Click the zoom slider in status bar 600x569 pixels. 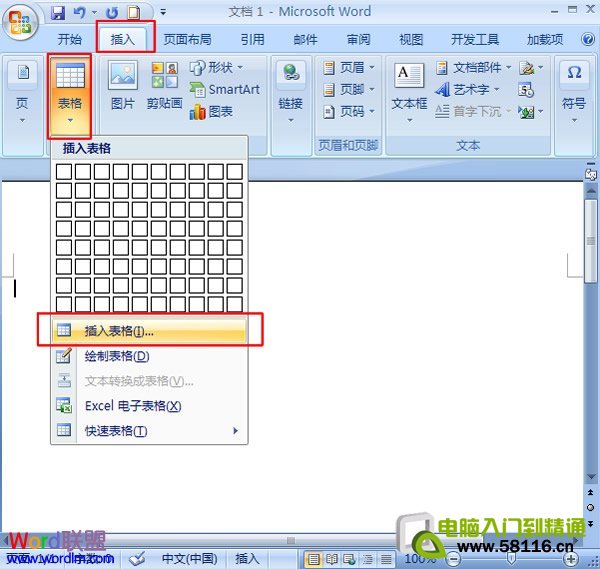point(510,559)
